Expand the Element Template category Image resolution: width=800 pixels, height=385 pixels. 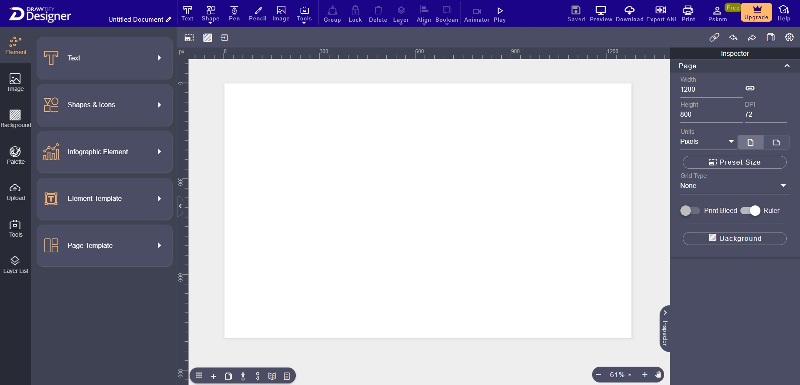(105, 199)
